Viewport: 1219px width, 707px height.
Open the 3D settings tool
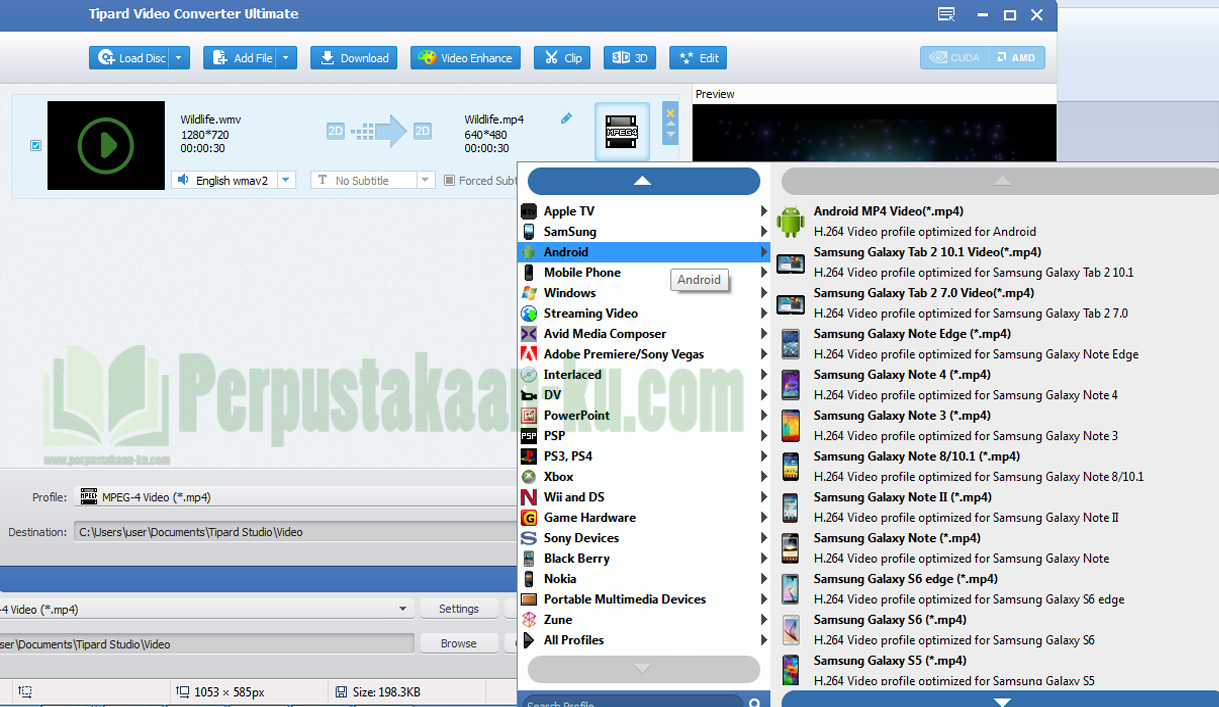pos(630,58)
